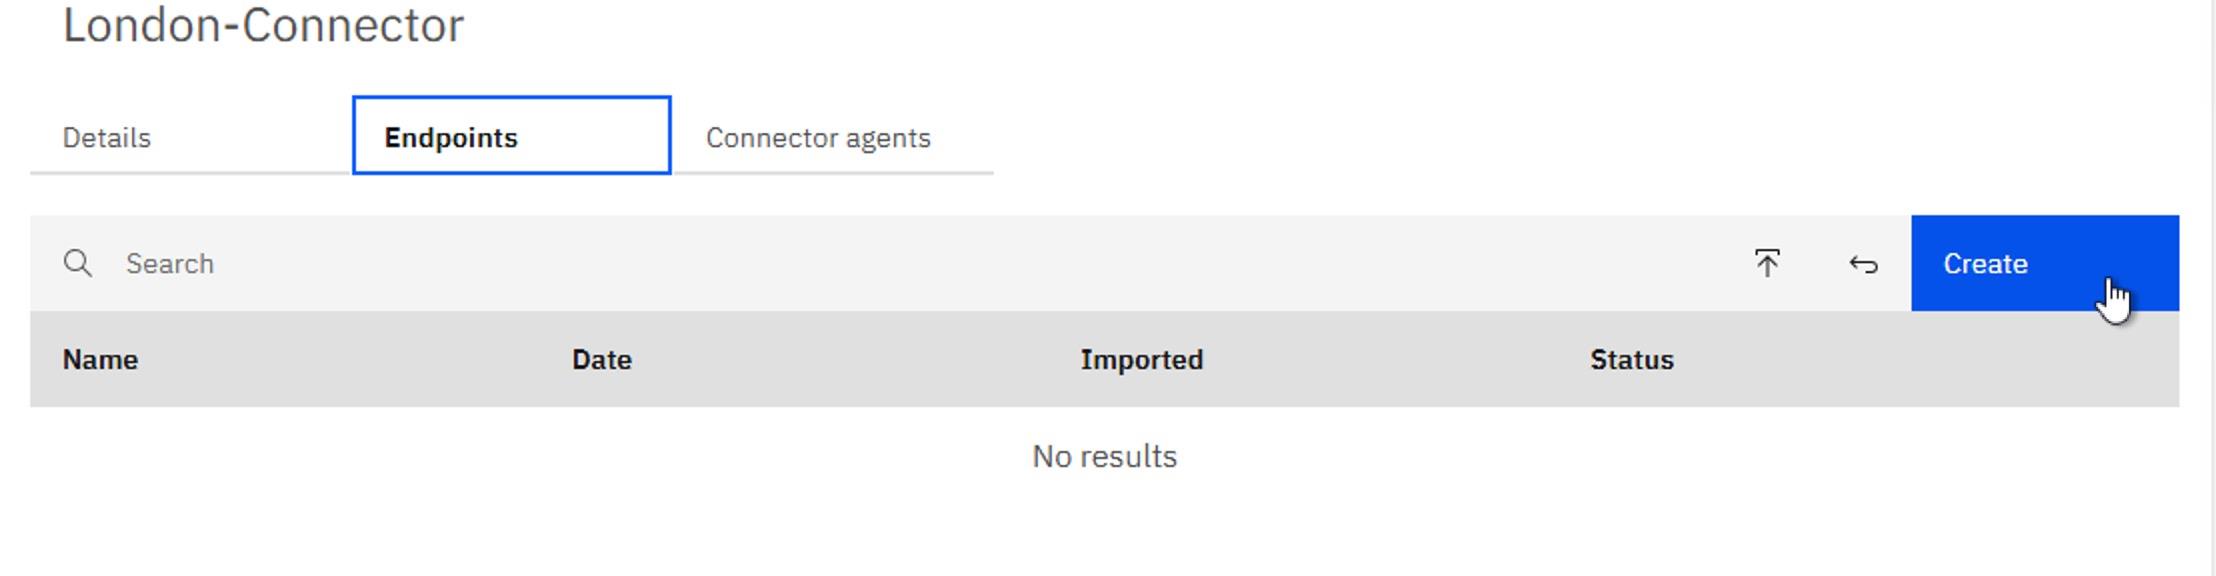2216x576 pixels.
Task: Click the No results message
Action: tap(1104, 457)
